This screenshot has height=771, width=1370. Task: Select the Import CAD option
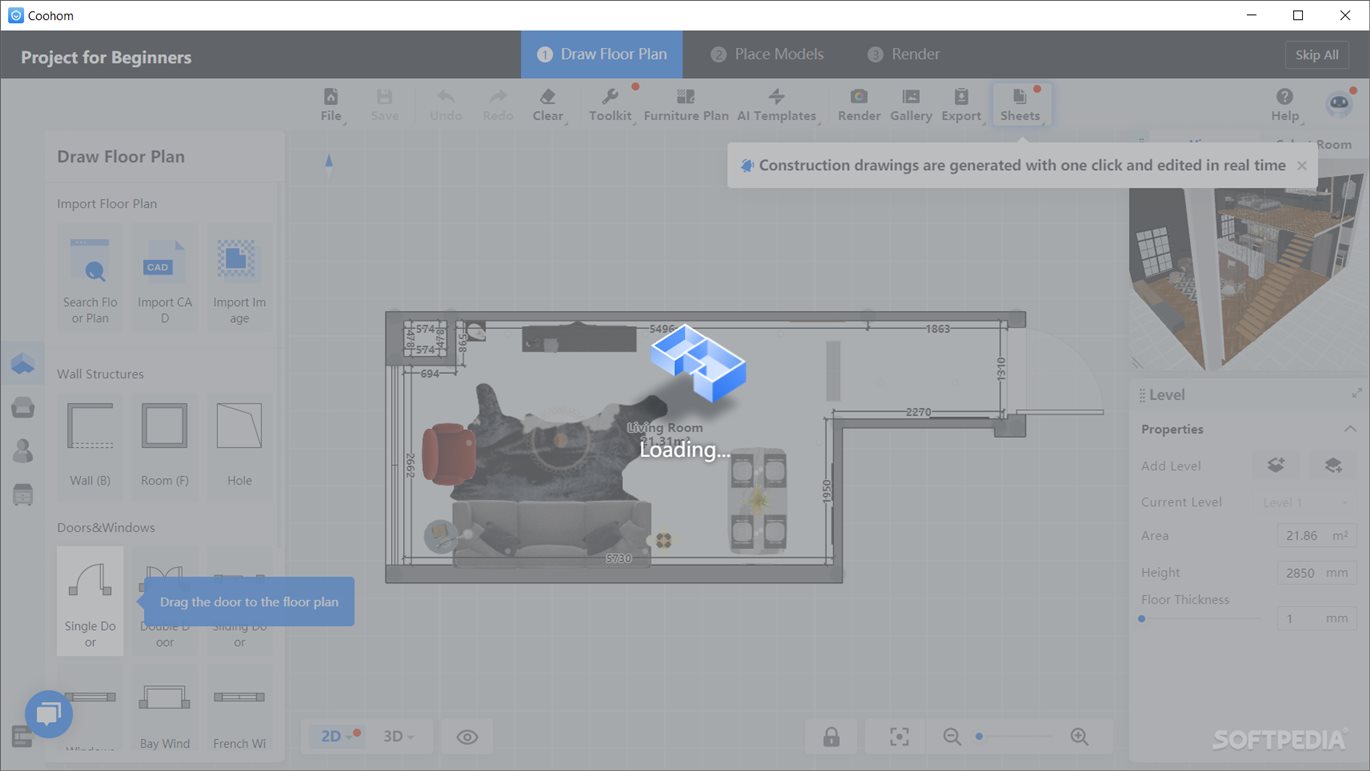tap(165, 279)
